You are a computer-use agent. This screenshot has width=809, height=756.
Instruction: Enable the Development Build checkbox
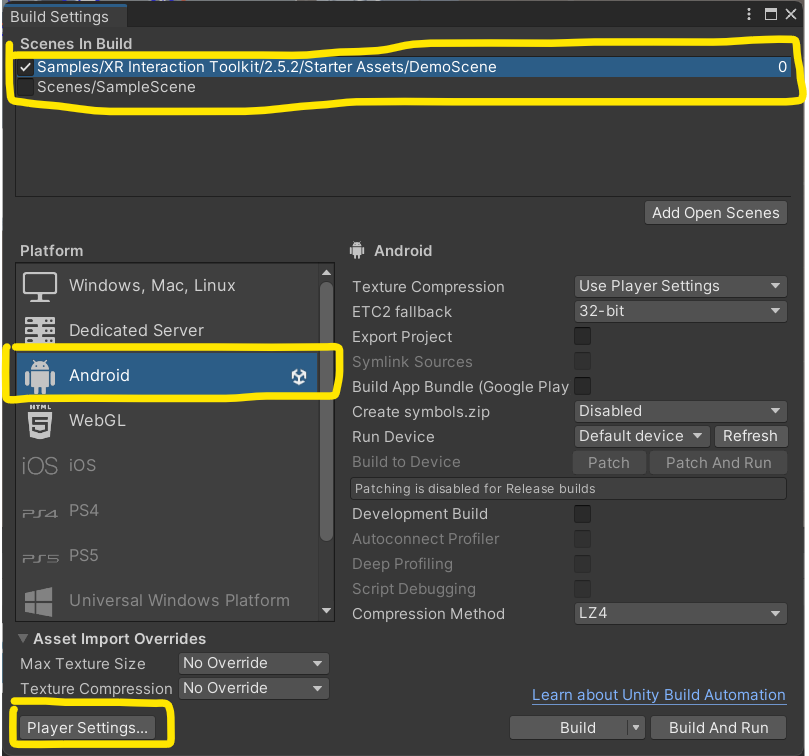[x=583, y=514]
